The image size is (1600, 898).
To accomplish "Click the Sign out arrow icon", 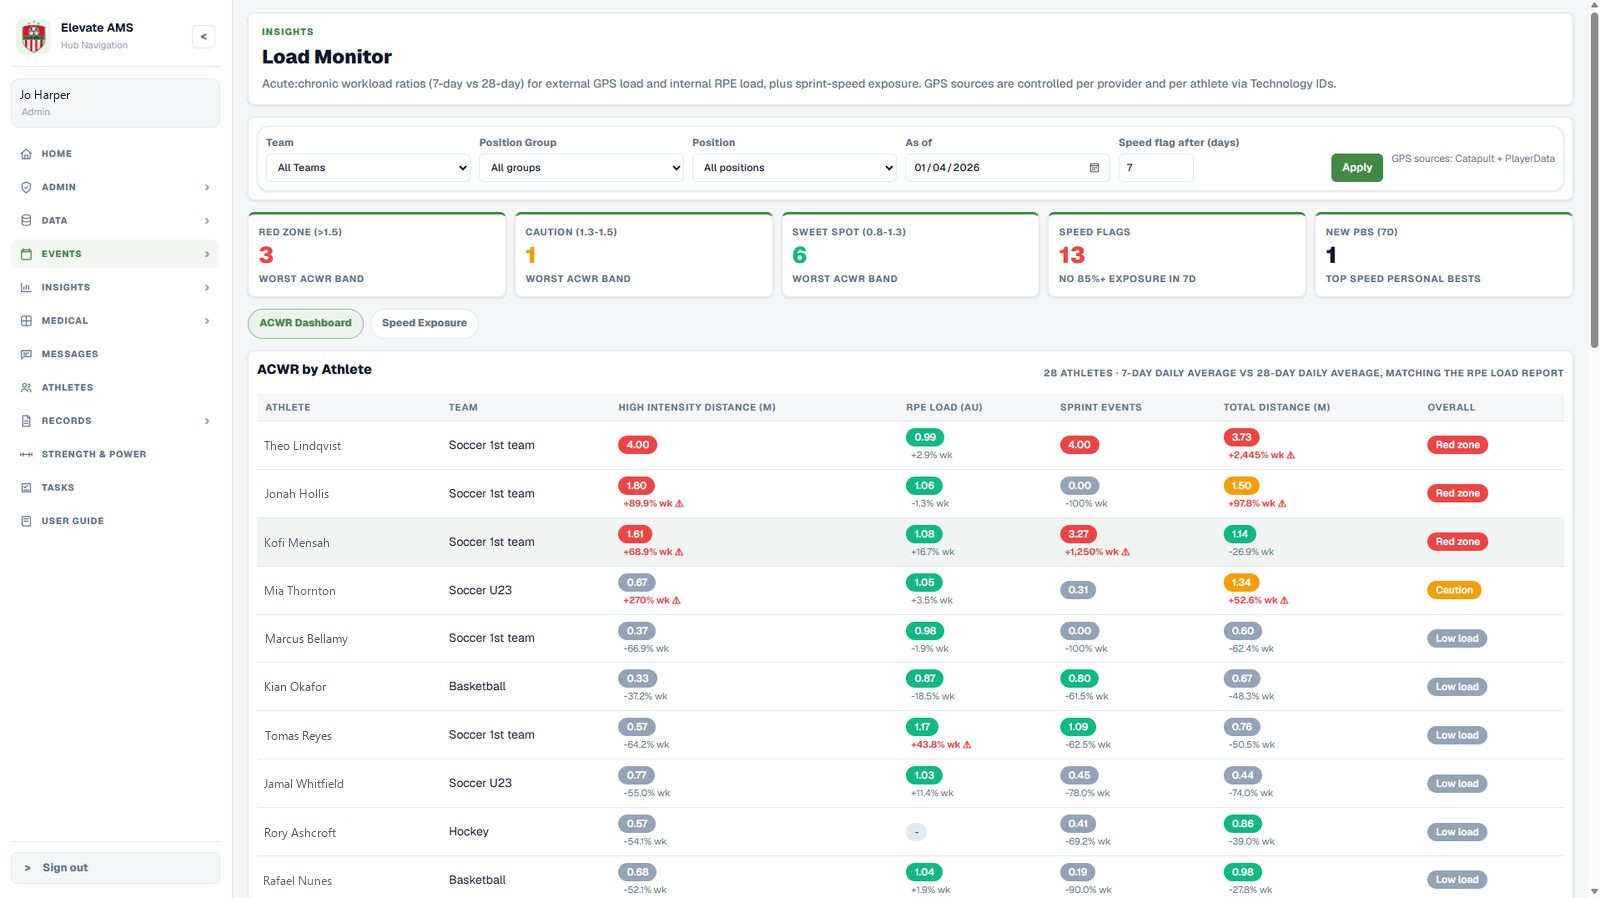I will [x=28, y=868].
